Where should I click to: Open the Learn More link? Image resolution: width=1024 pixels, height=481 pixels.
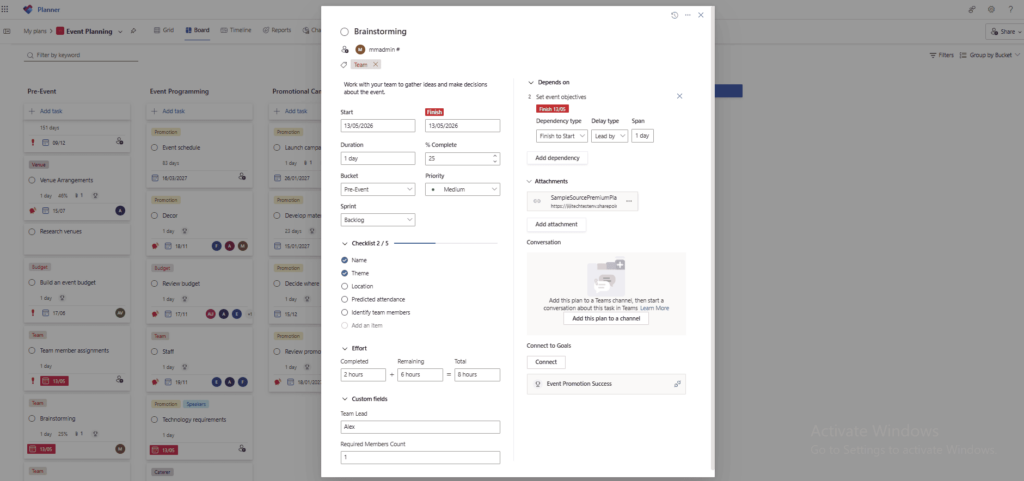[x=654, y=308]
